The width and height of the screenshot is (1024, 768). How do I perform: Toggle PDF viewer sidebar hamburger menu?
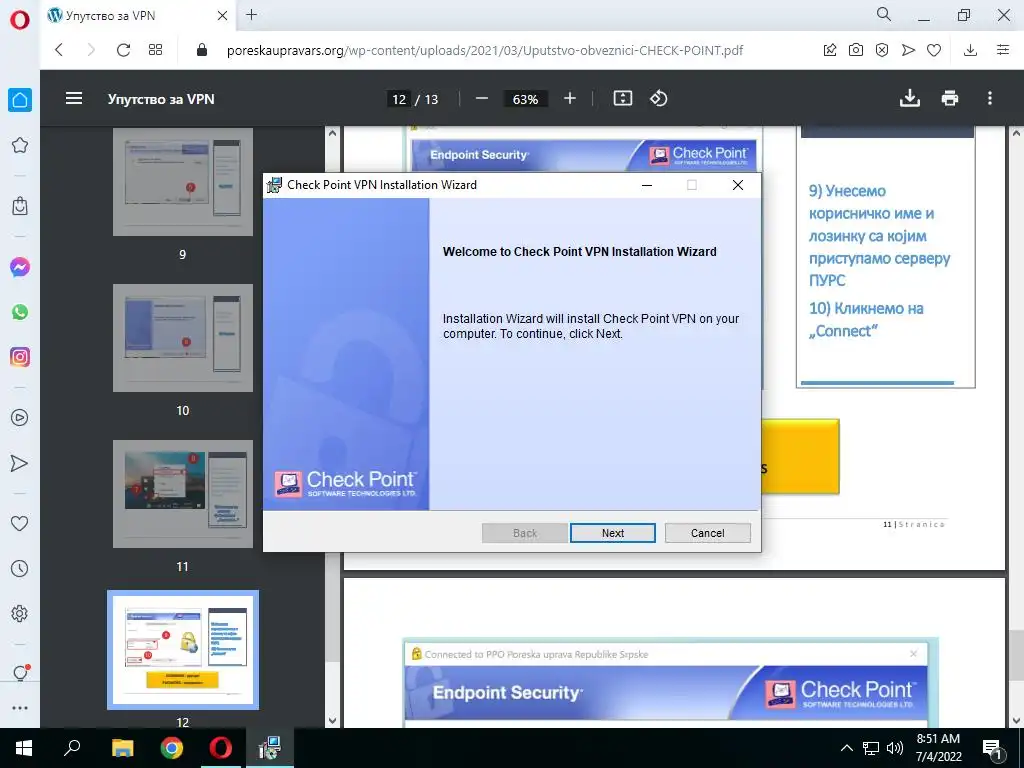(74, 99)
